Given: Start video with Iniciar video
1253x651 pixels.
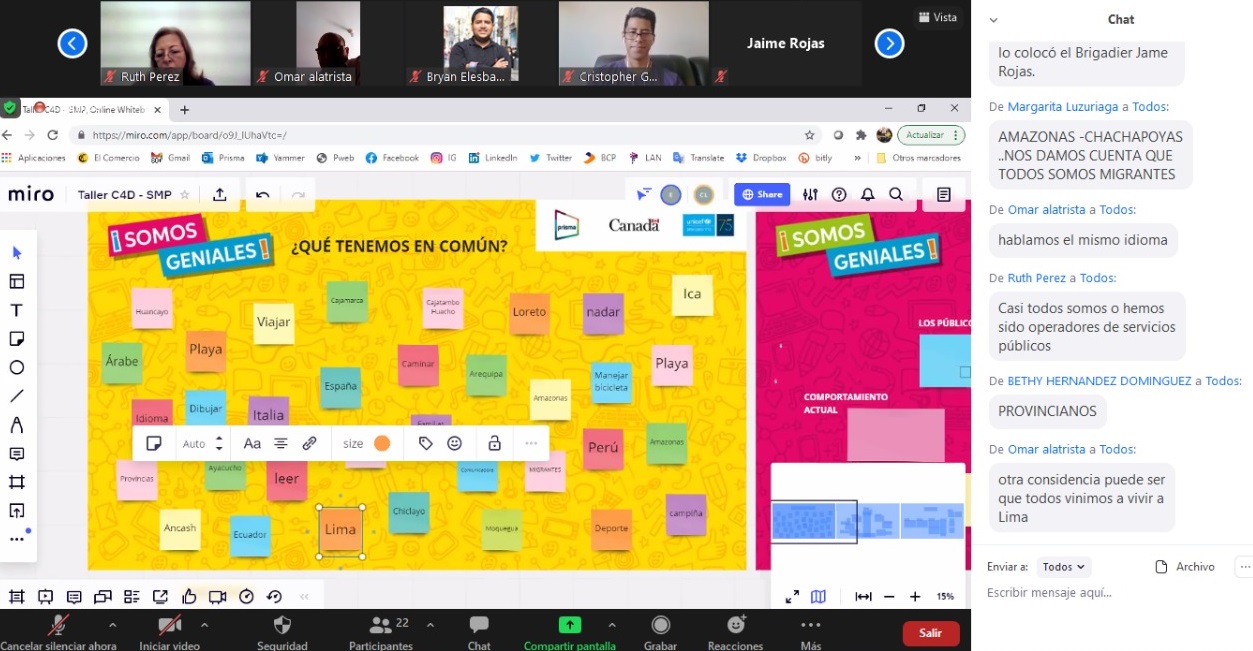Looking at the screenshot, I should pyautogui.click(x=169, y=626).
